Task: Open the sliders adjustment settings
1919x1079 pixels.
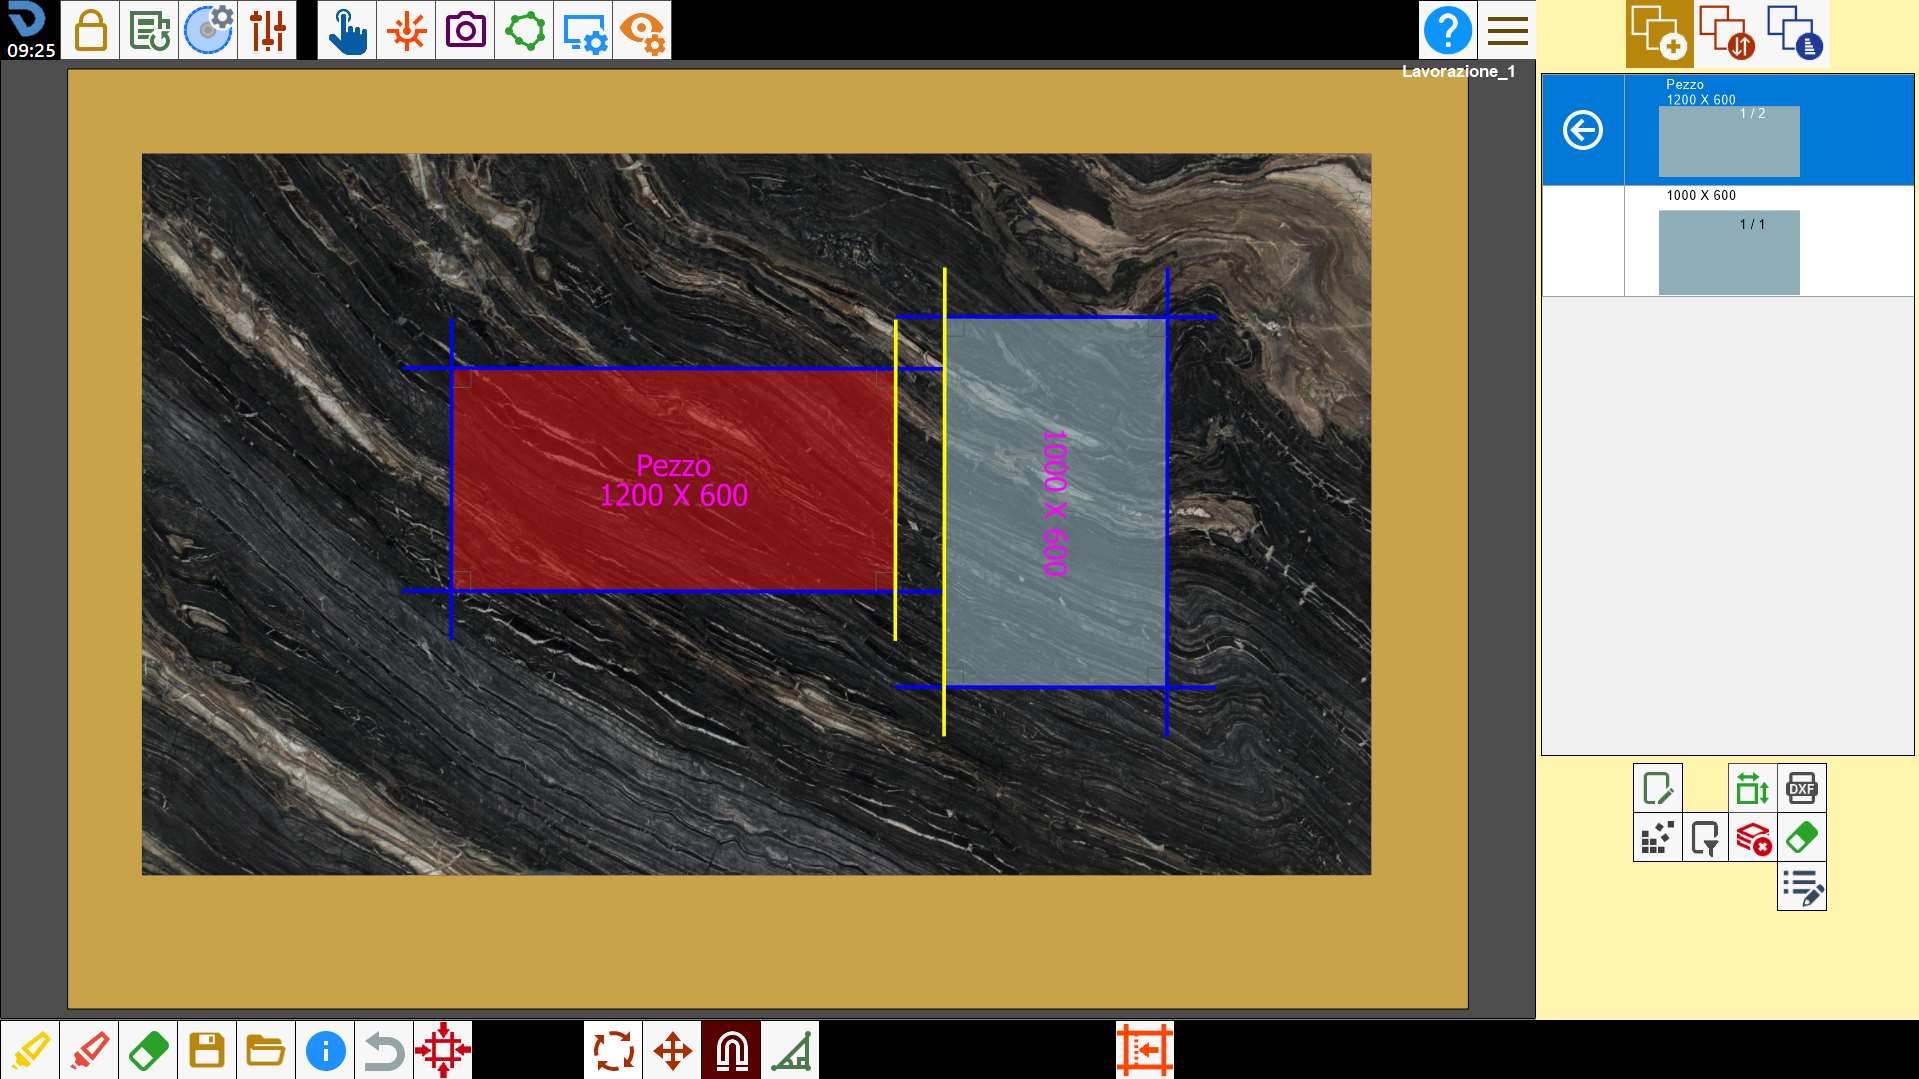Action: point(267,30)
